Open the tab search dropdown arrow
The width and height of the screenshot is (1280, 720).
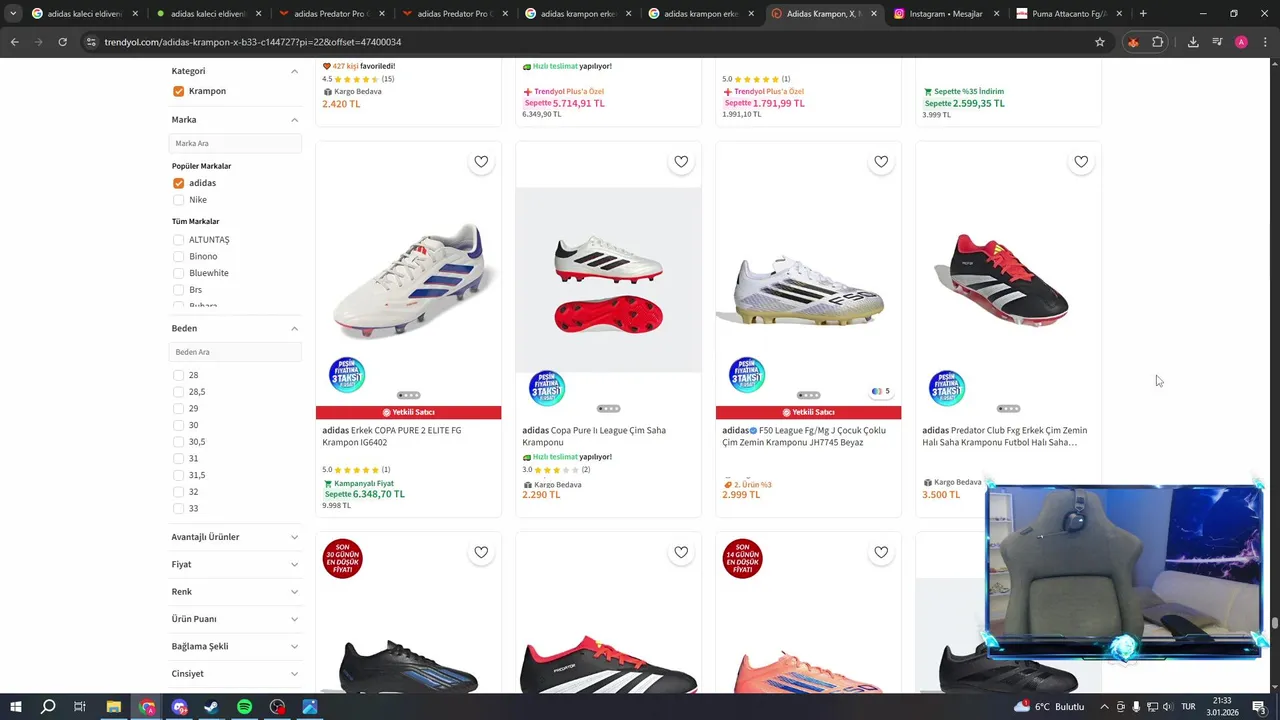pos(13,14)
